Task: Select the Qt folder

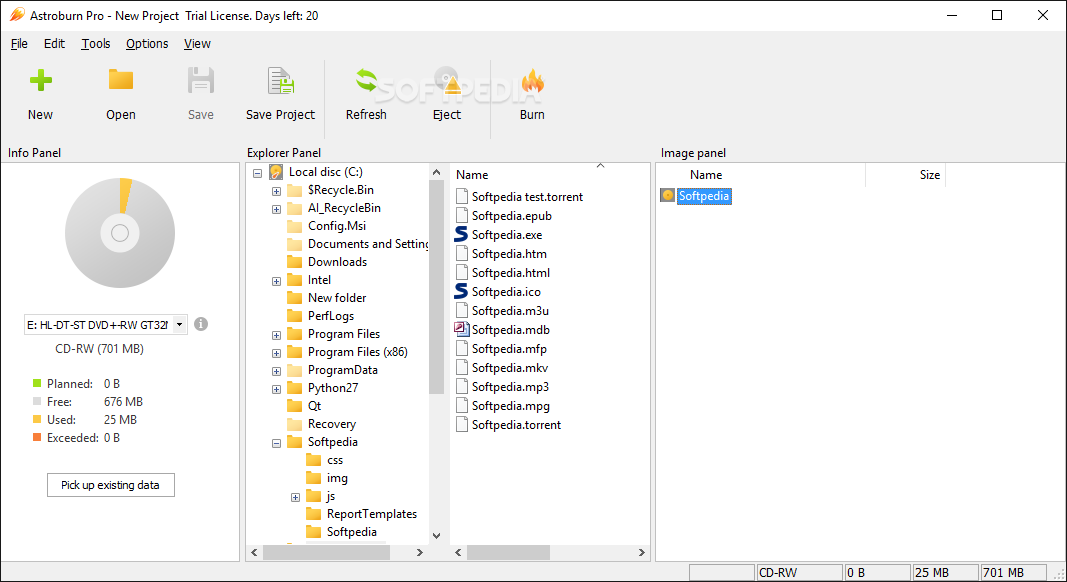Action: 314,406
